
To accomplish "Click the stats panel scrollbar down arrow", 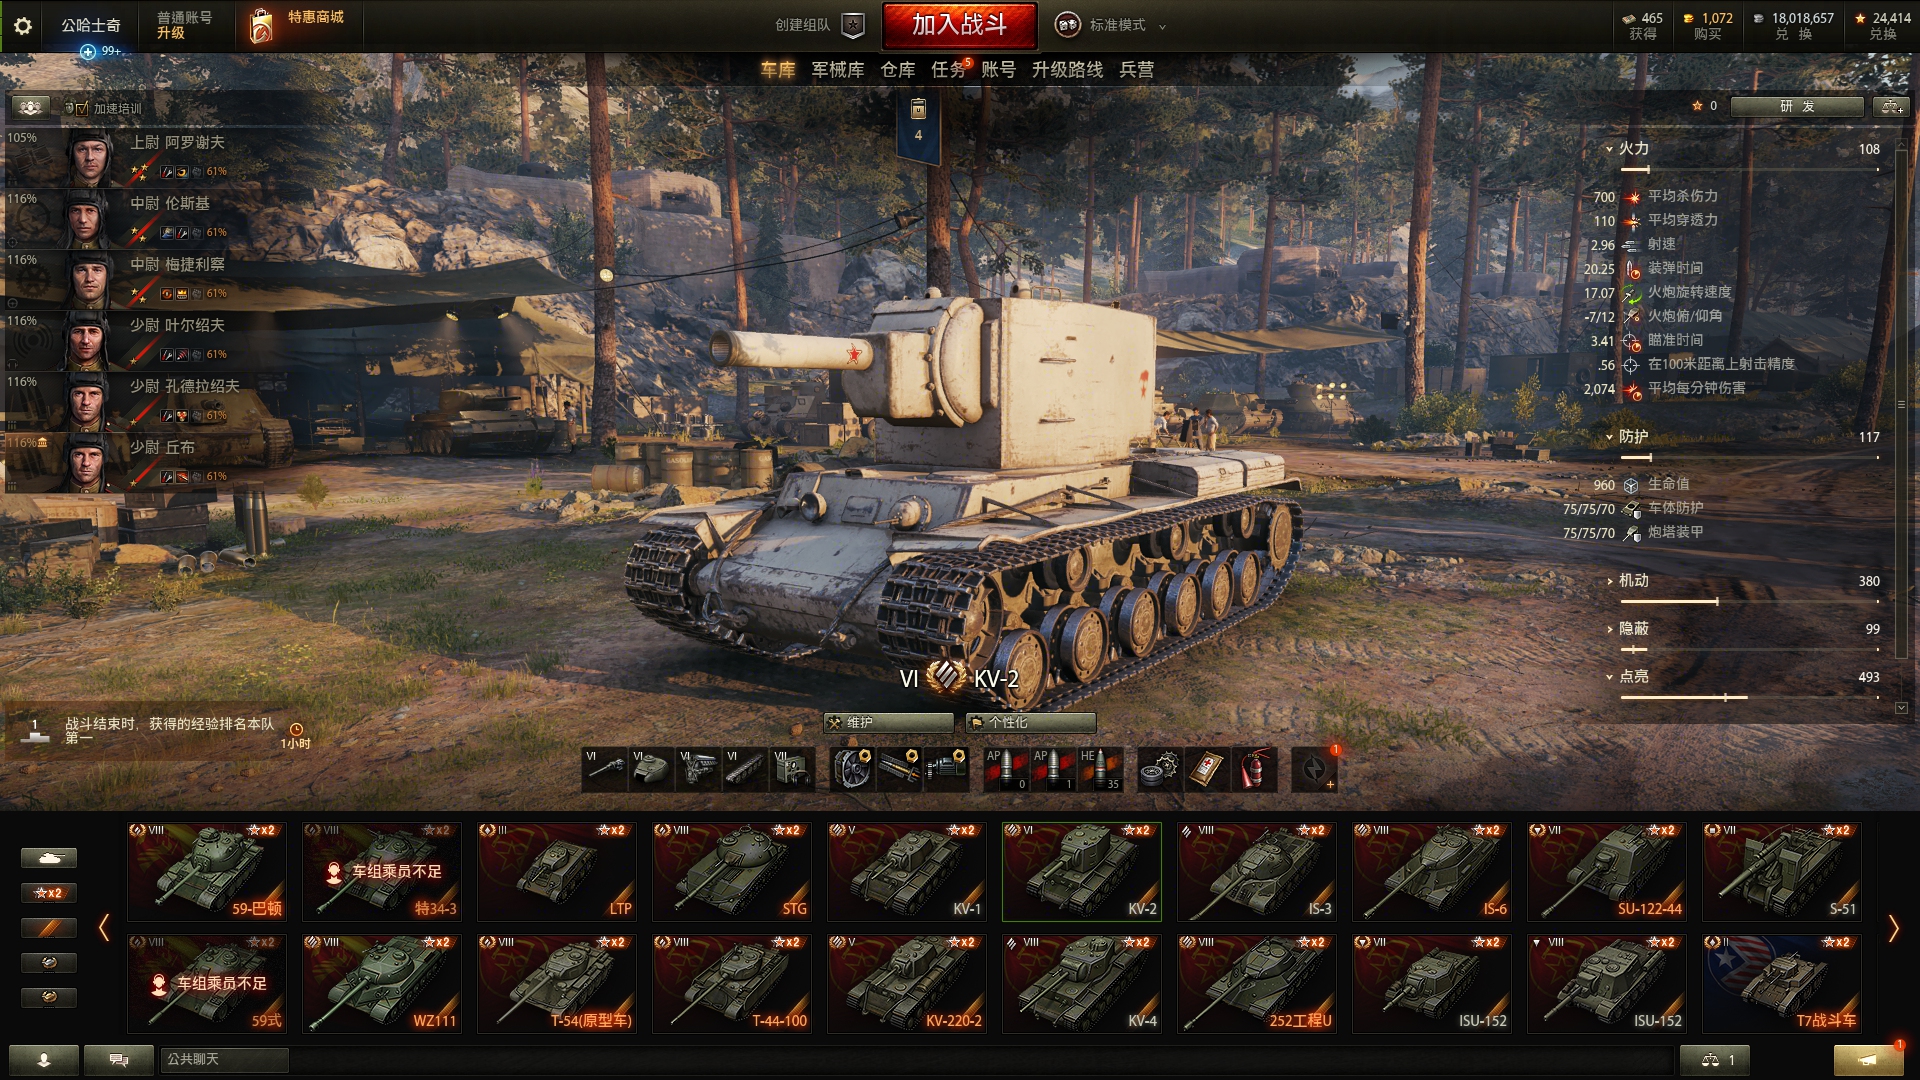I will coord(1901,708).
